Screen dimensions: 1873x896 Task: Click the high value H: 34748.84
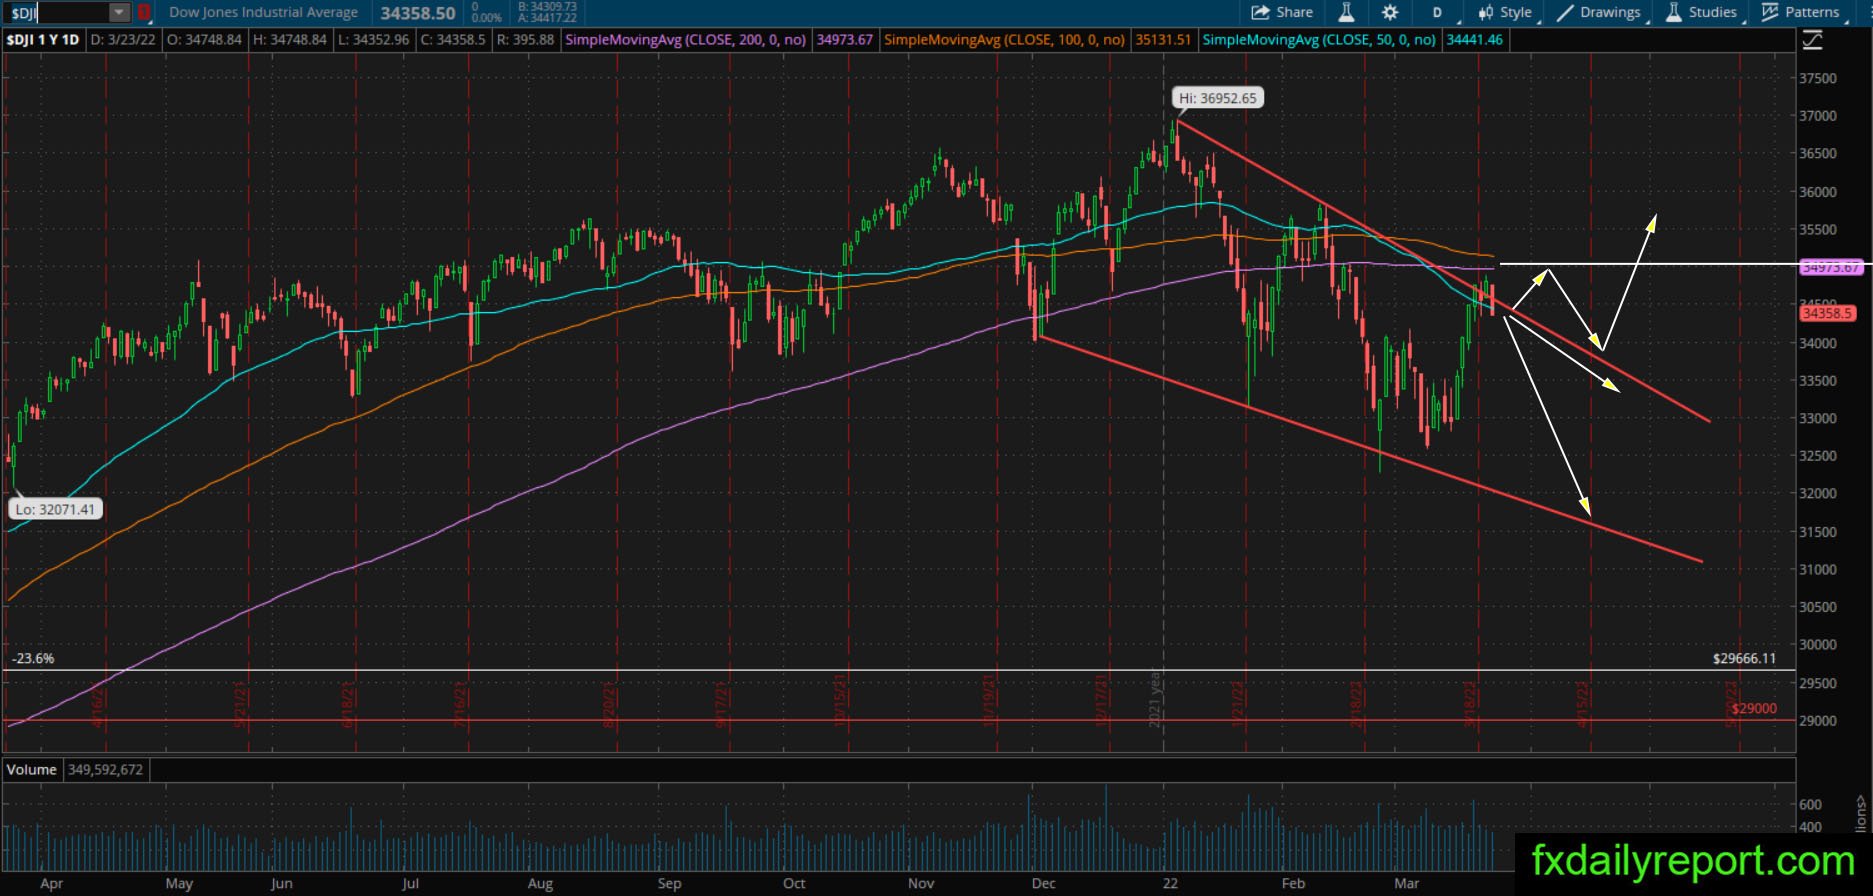(x=290, y=40)
